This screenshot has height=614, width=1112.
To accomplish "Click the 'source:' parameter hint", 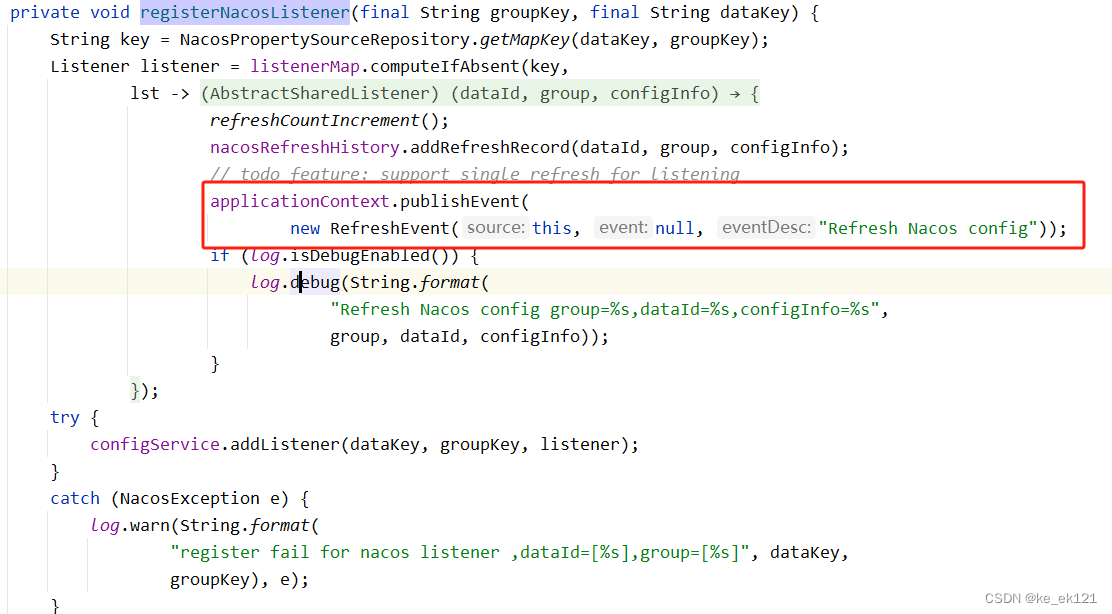I will (x=496, y=228).
